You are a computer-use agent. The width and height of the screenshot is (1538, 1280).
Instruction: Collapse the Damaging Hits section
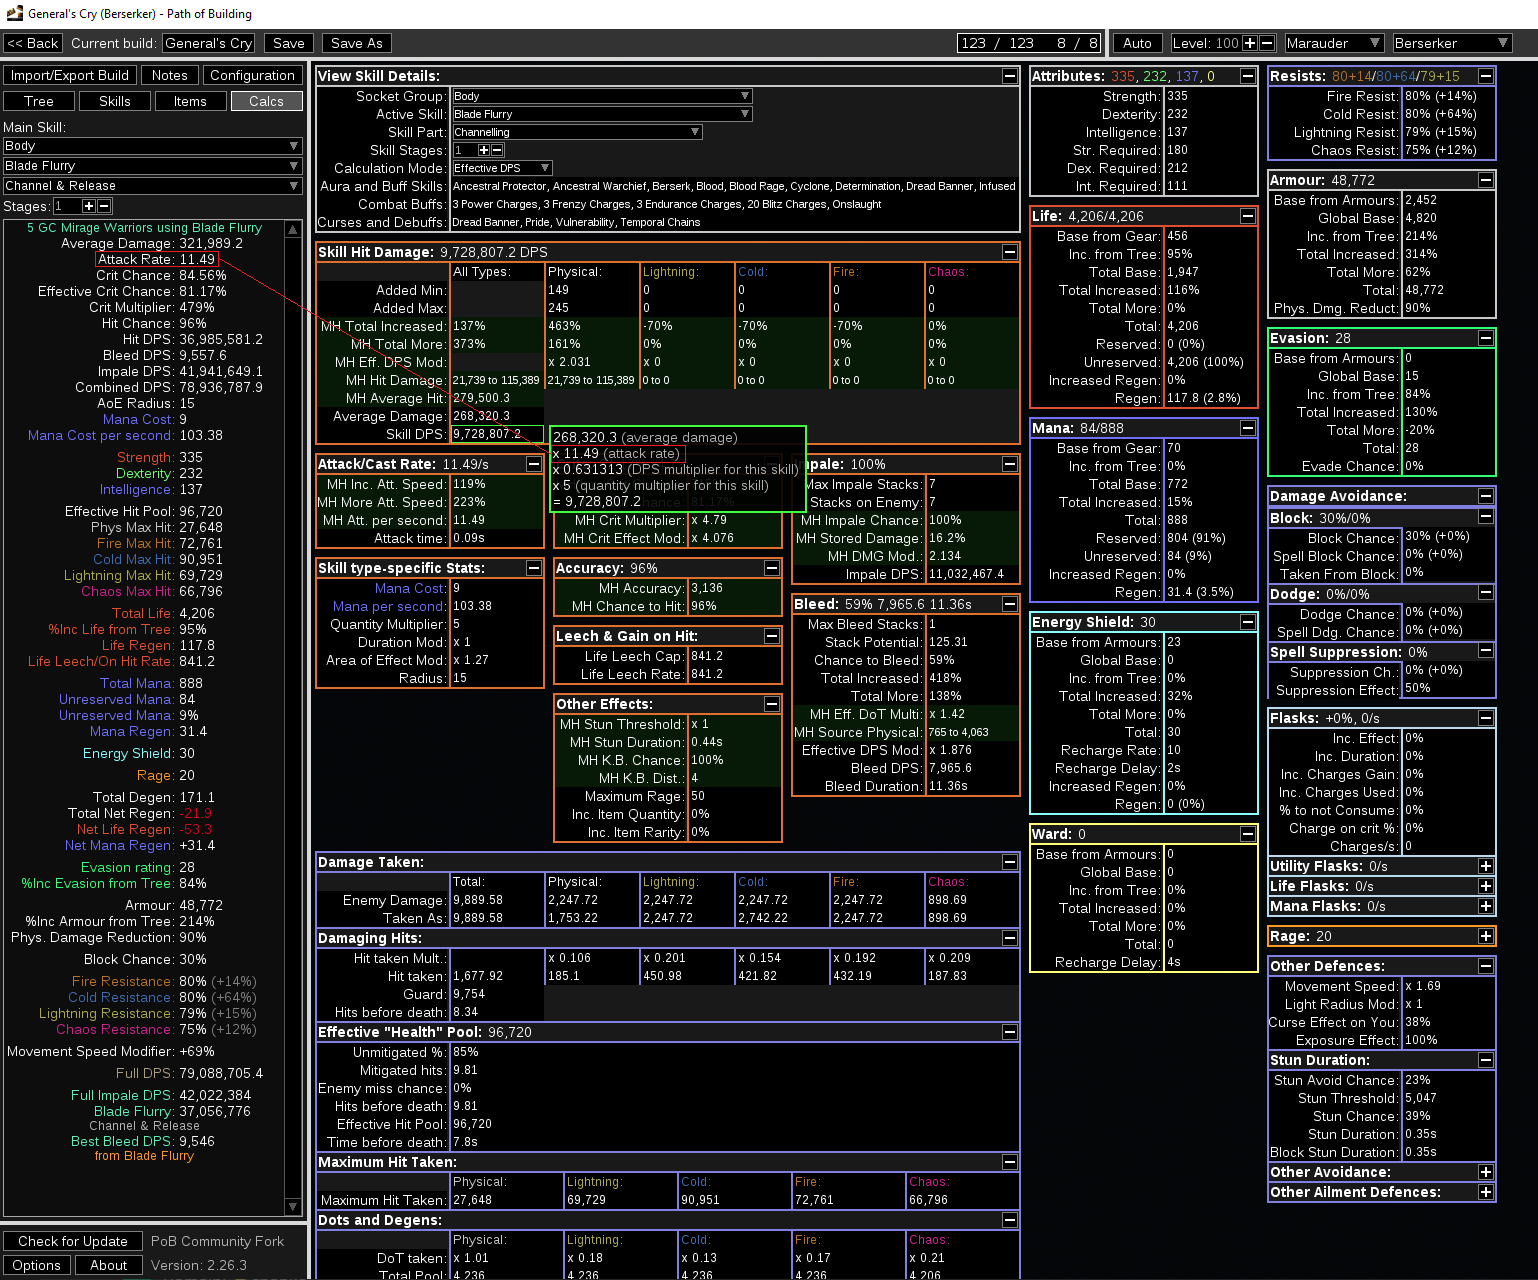1010,938
